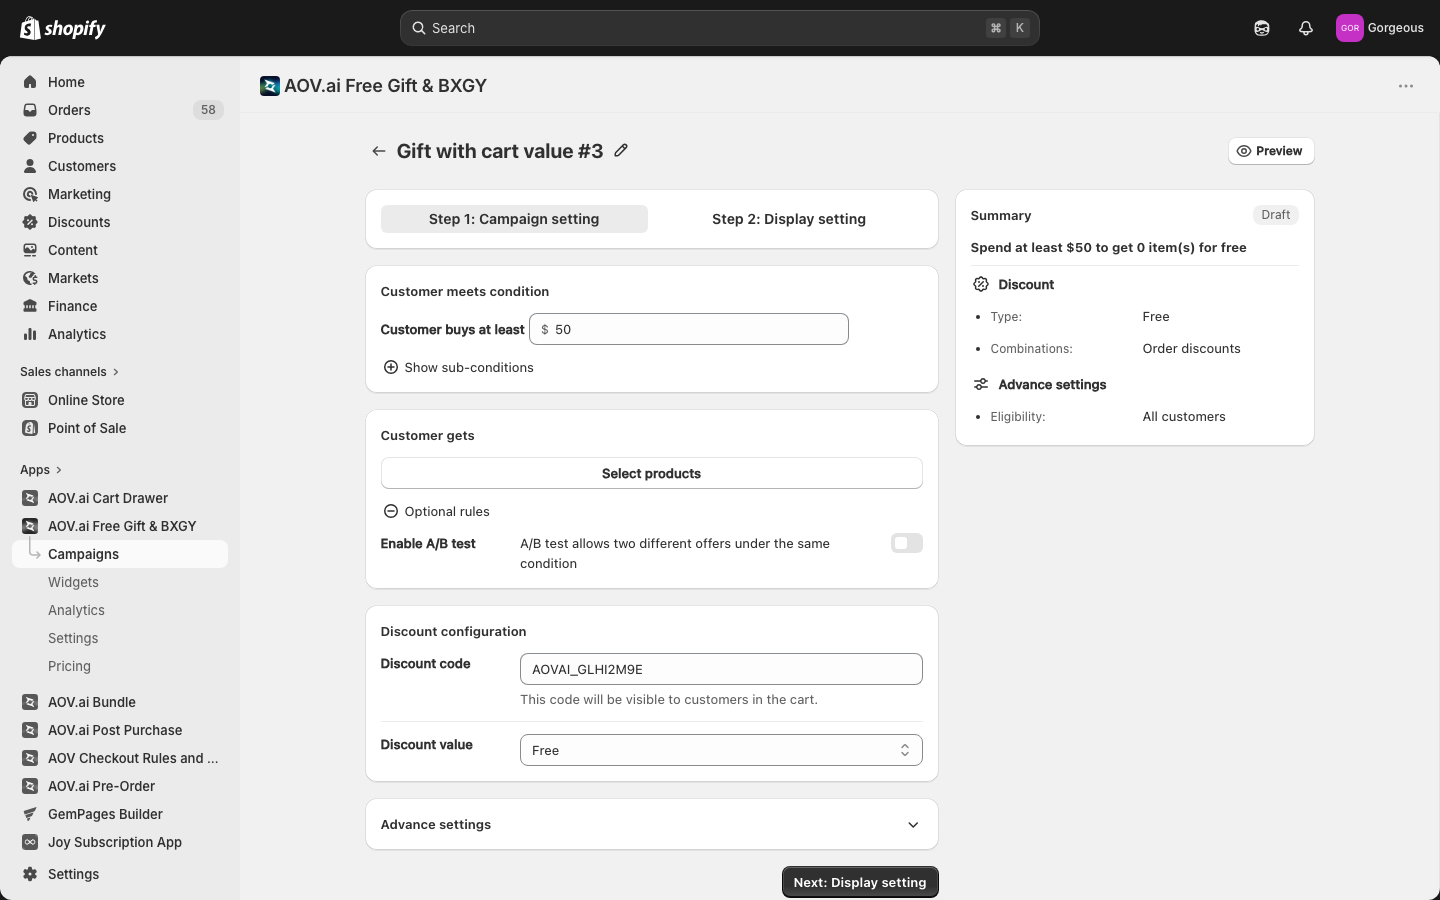Click the Products tag icon

[x=30, y=138]
